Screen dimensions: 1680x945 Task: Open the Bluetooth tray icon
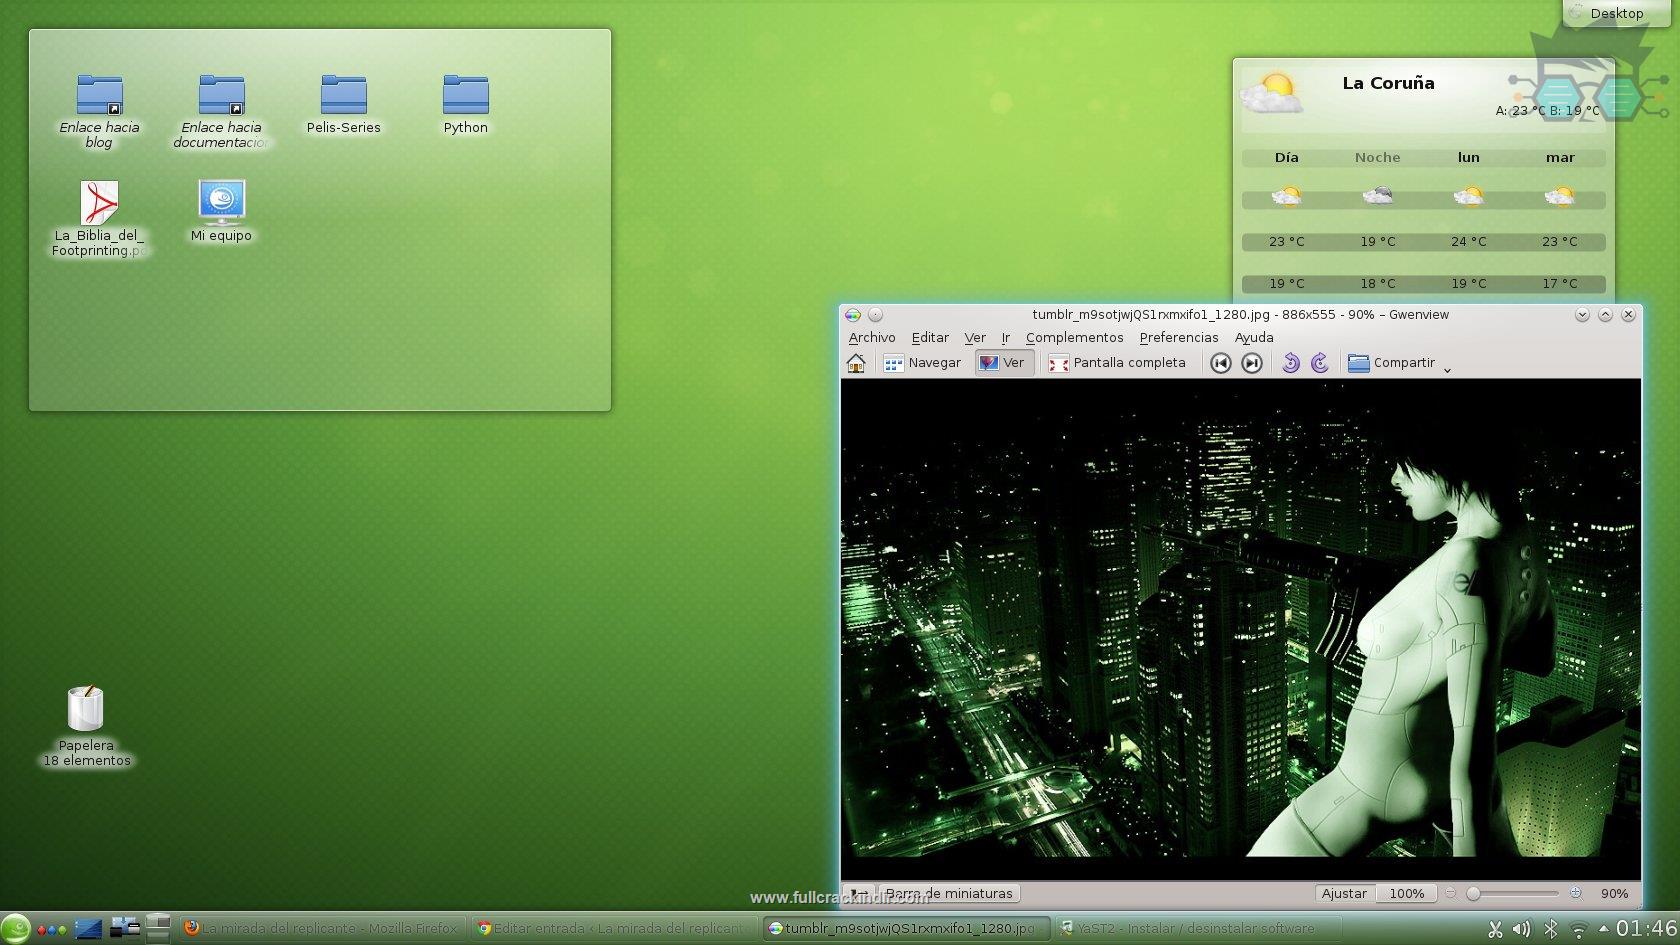[1550, 930]
